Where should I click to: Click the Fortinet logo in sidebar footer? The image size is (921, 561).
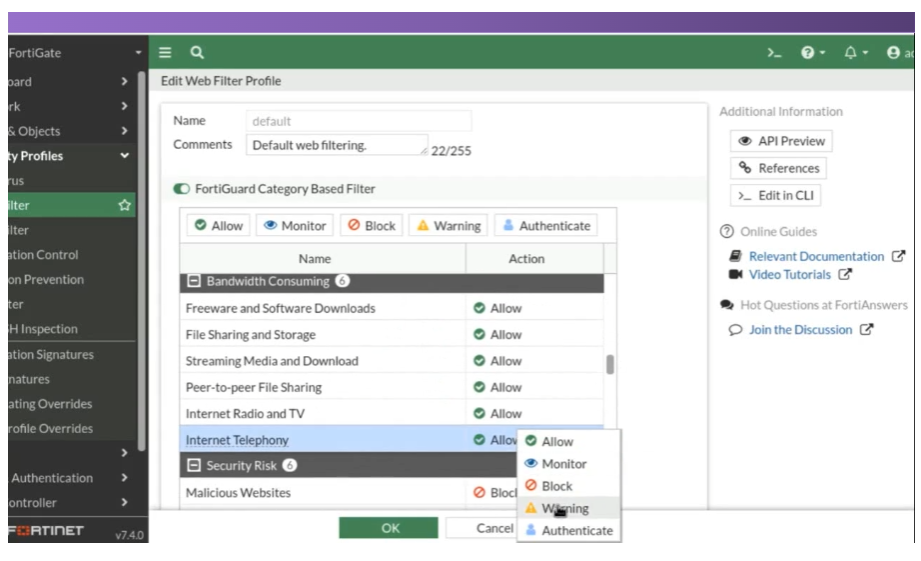46,530
